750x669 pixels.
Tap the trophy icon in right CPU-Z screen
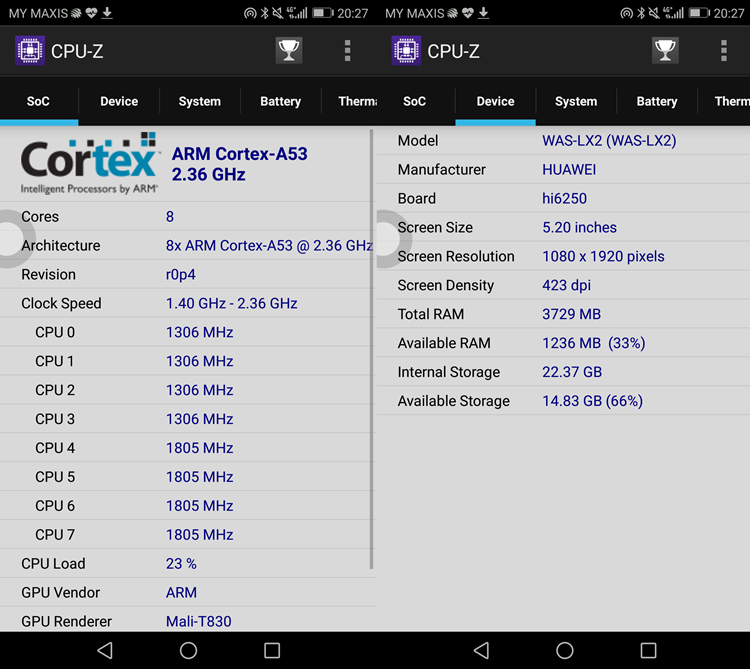pyautogui.click(x=665, y=50)
